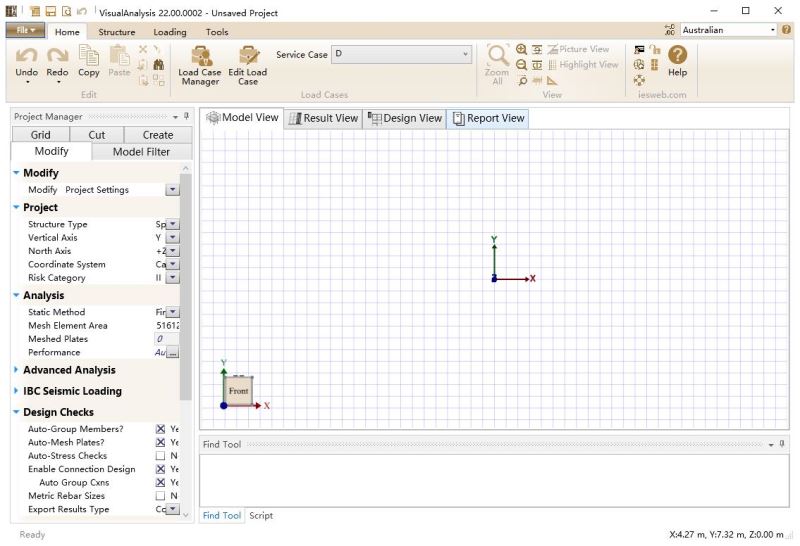Pin the Project Manager panel
Screen dimensions: 800x546
[186, 116]
